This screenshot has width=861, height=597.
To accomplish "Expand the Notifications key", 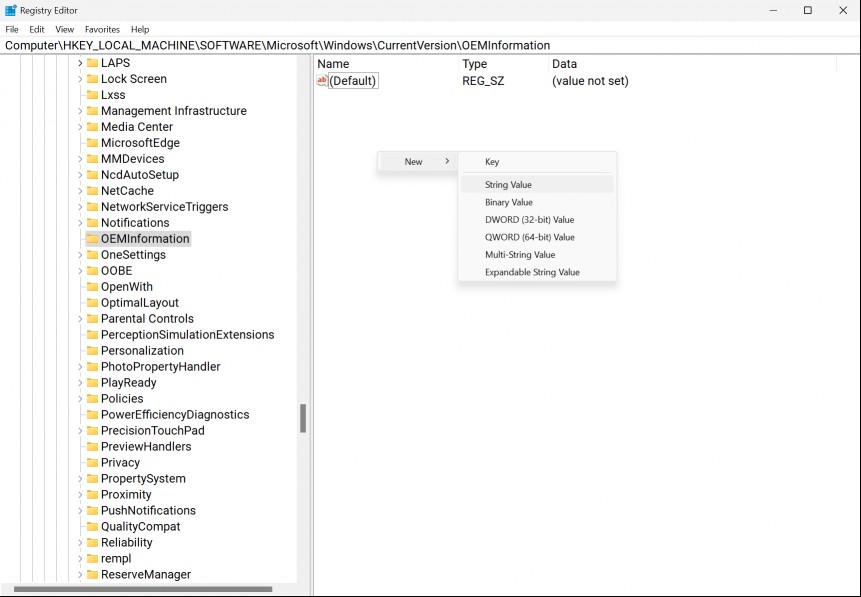I will (x=80, y=222).
